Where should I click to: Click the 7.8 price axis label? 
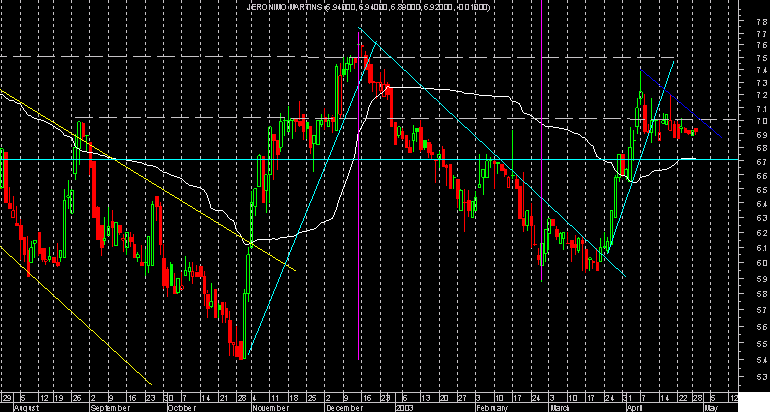pos(762,22)
